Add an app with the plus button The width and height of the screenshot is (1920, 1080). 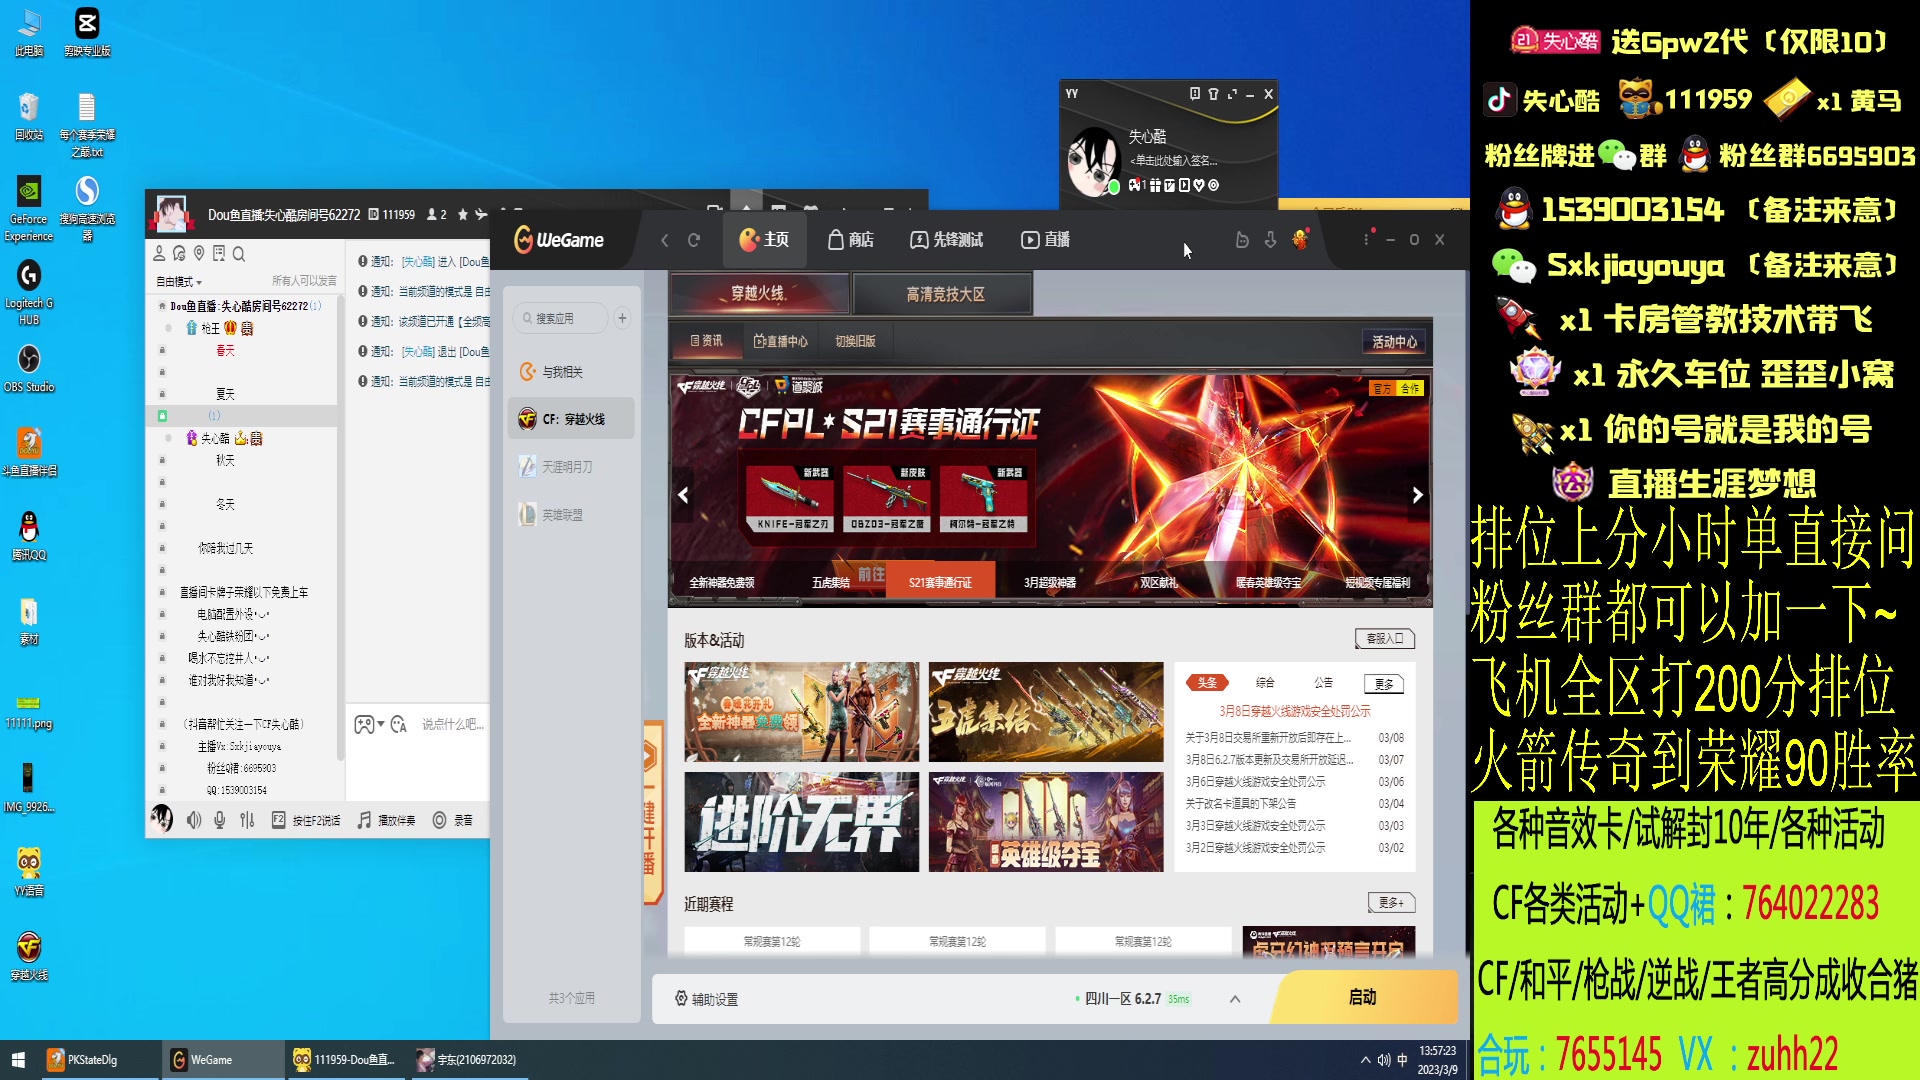[x=622, y=318]
